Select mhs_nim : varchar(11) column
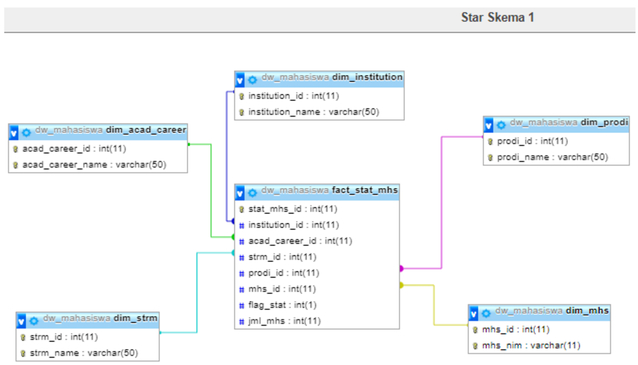Viewport: 638px width, 365px height. [531, 345]
